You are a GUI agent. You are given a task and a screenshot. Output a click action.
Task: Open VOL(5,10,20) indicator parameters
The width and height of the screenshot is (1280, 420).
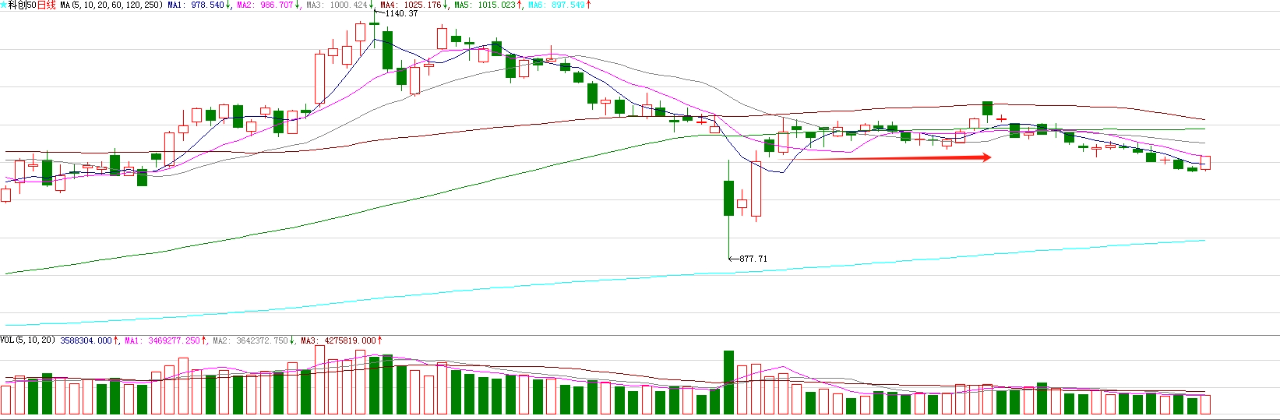coord(29,341)
